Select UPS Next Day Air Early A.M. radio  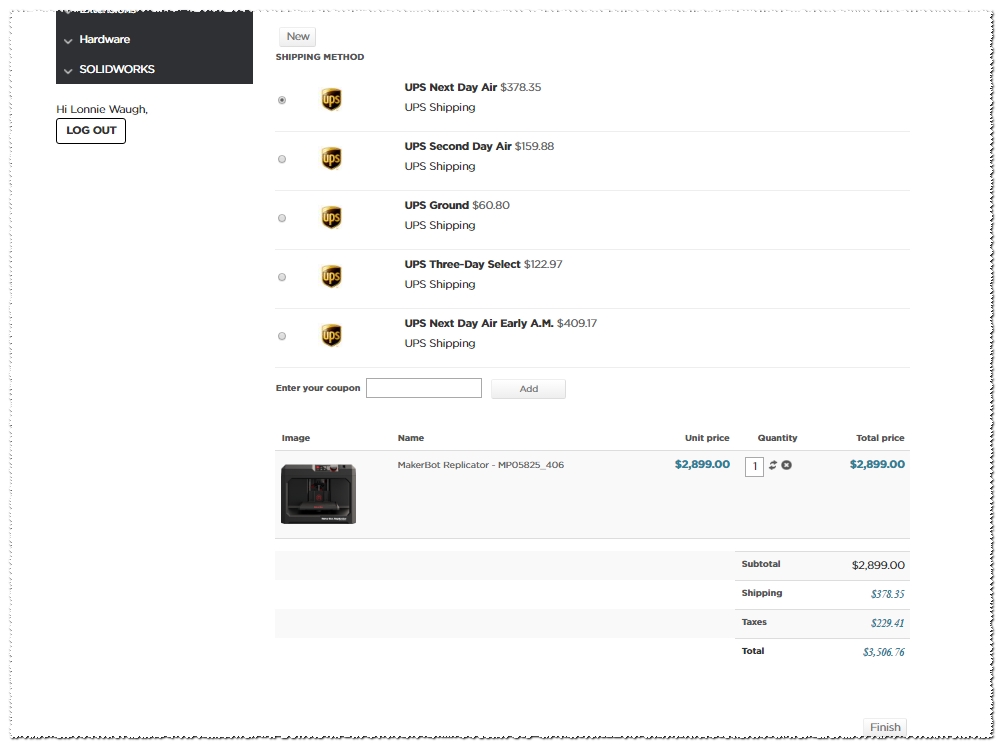tap(282, 336)
